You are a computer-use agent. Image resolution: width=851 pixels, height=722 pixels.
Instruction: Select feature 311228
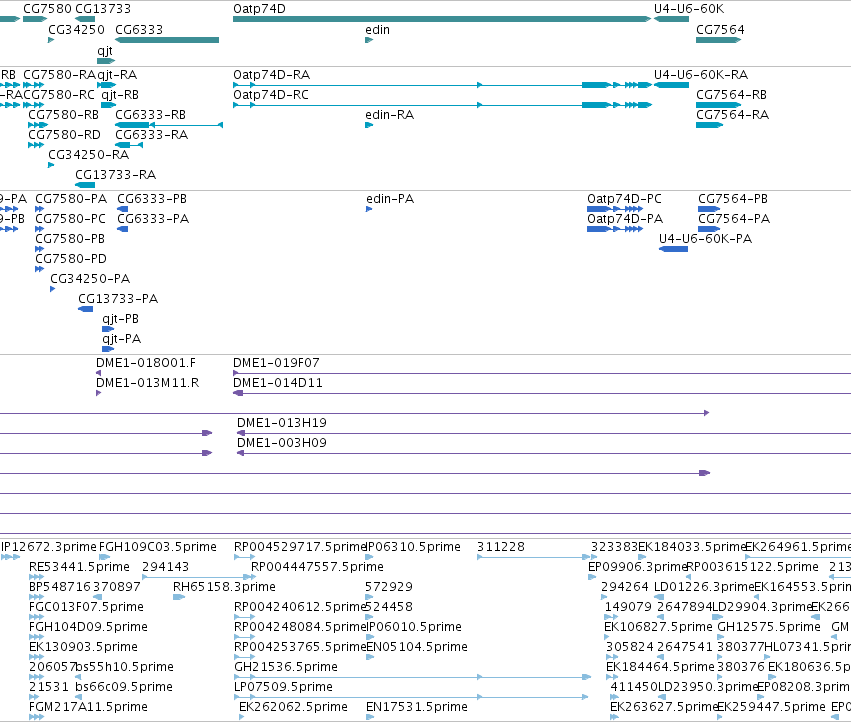tap(534, 557)
